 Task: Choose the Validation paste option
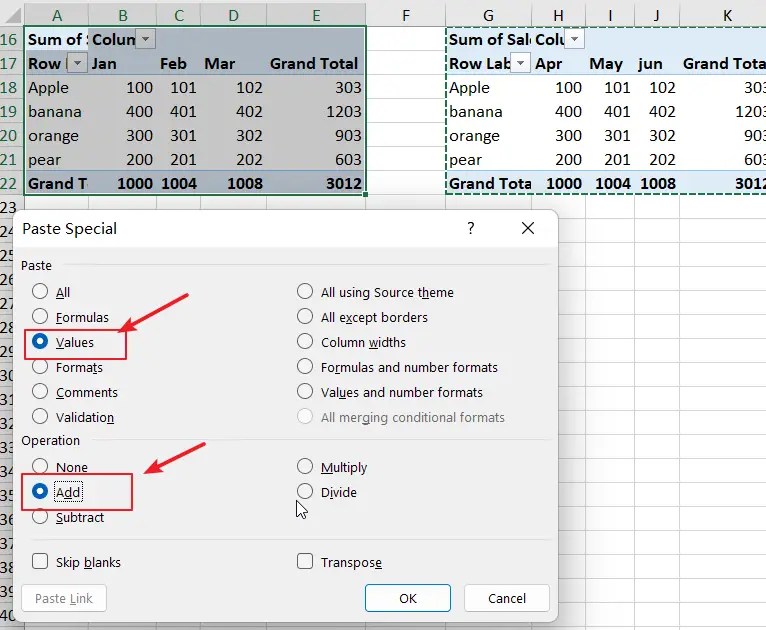[x=40, y=417]
